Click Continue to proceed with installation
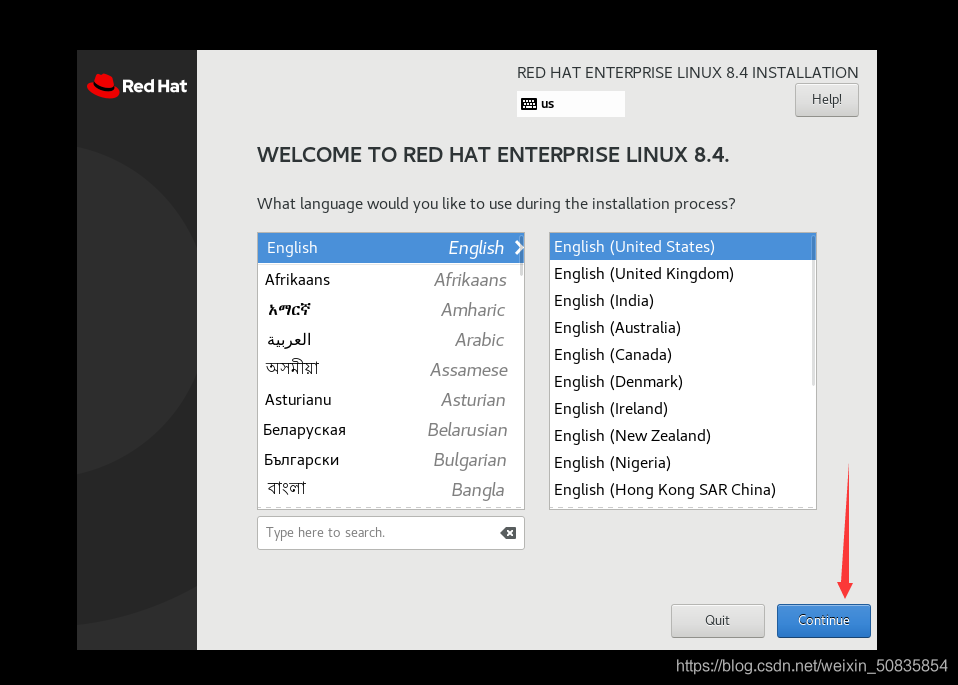958x685 pixels. [824, 621]
